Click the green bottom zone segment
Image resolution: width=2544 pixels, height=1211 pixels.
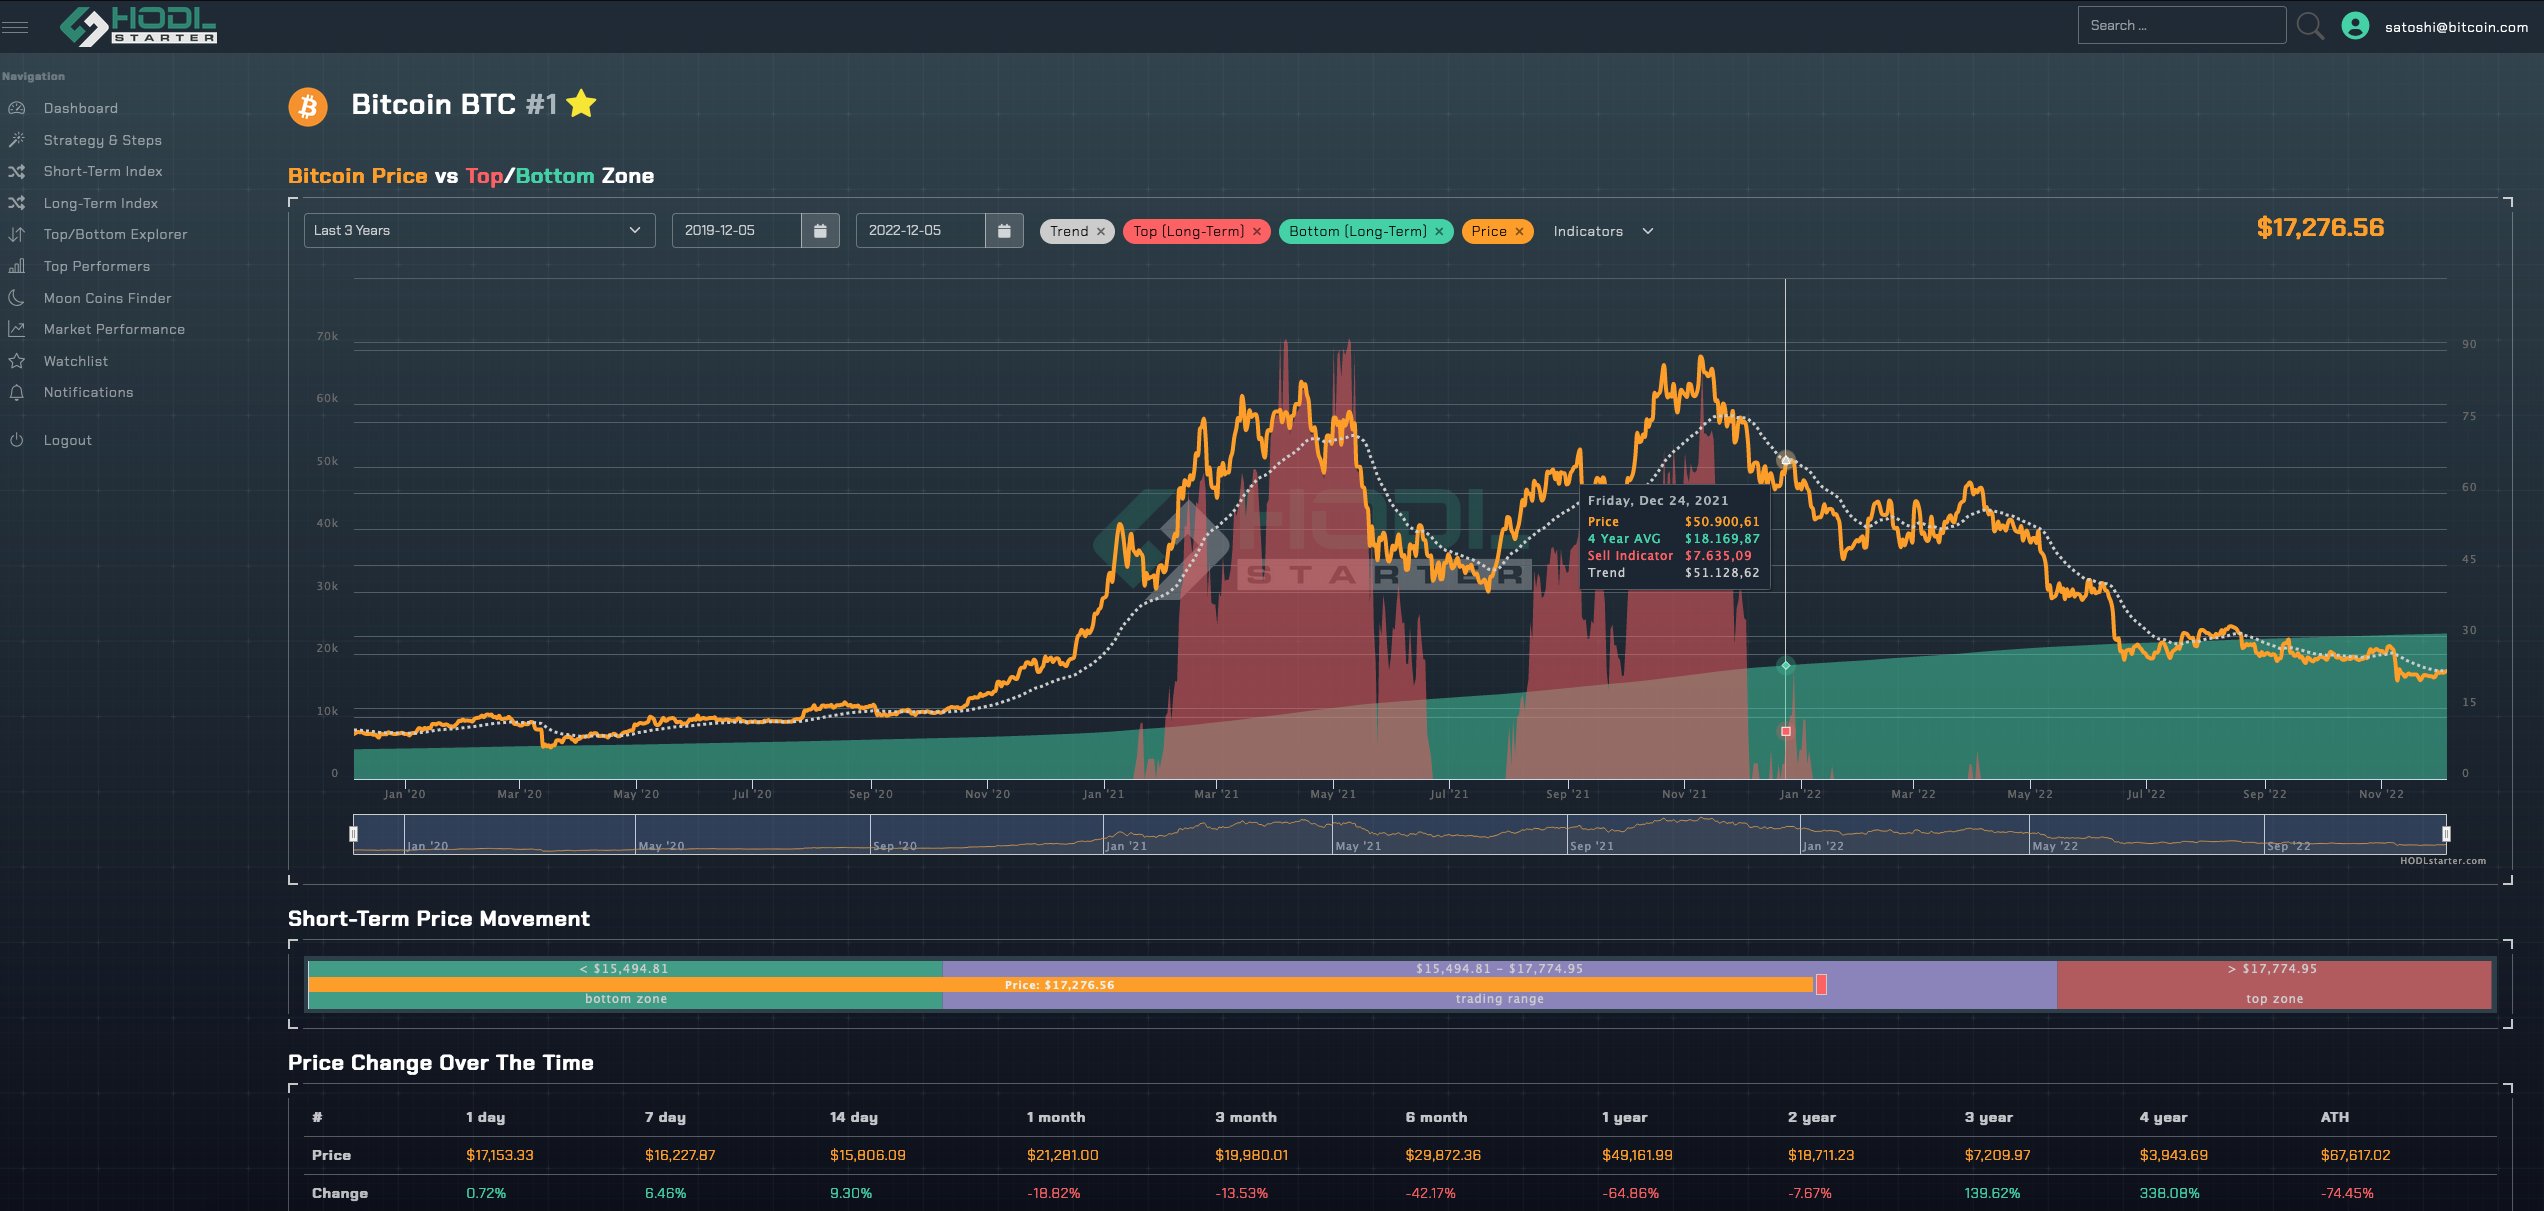point(626,984)
